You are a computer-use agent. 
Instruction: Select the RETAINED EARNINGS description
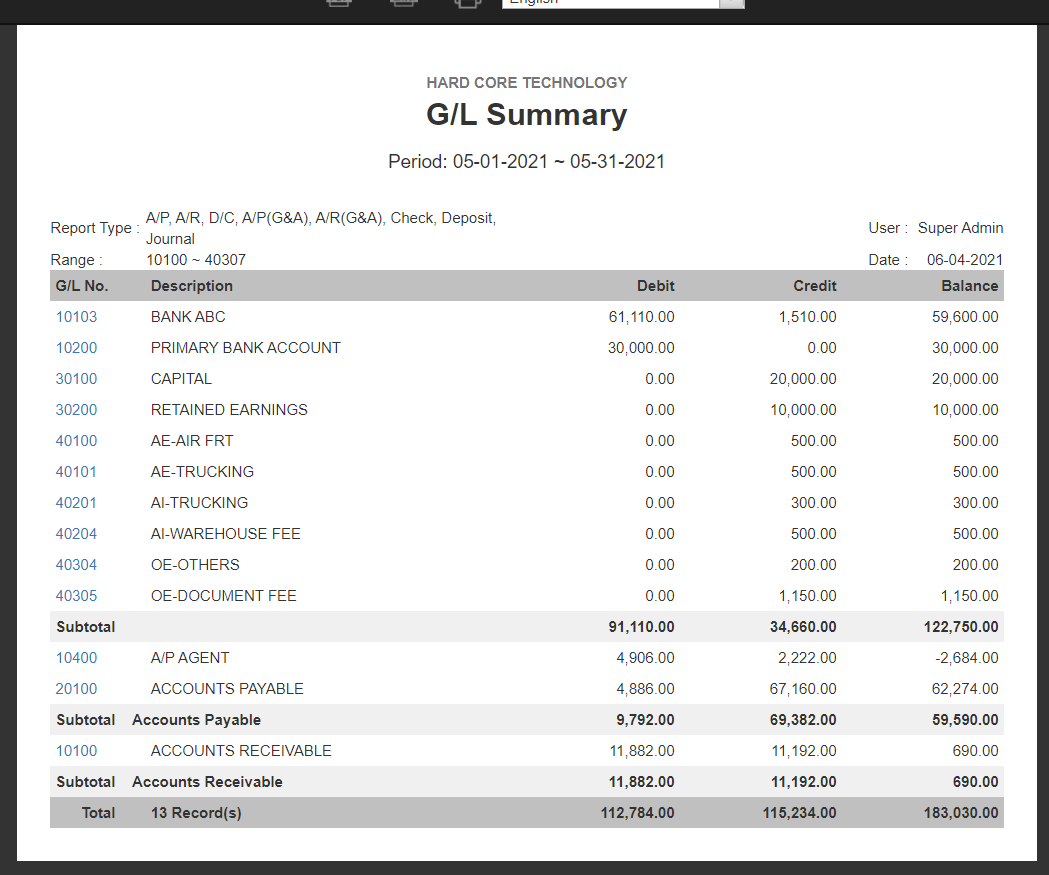pos(229,410)
